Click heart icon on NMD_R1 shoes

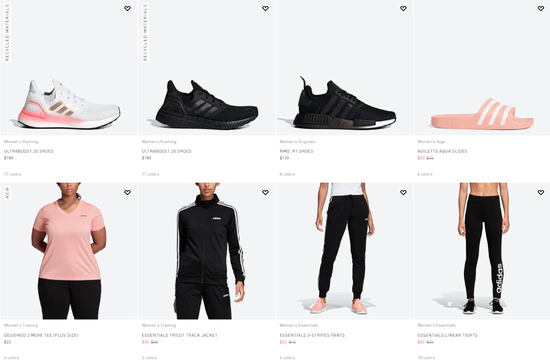point(403,8)
